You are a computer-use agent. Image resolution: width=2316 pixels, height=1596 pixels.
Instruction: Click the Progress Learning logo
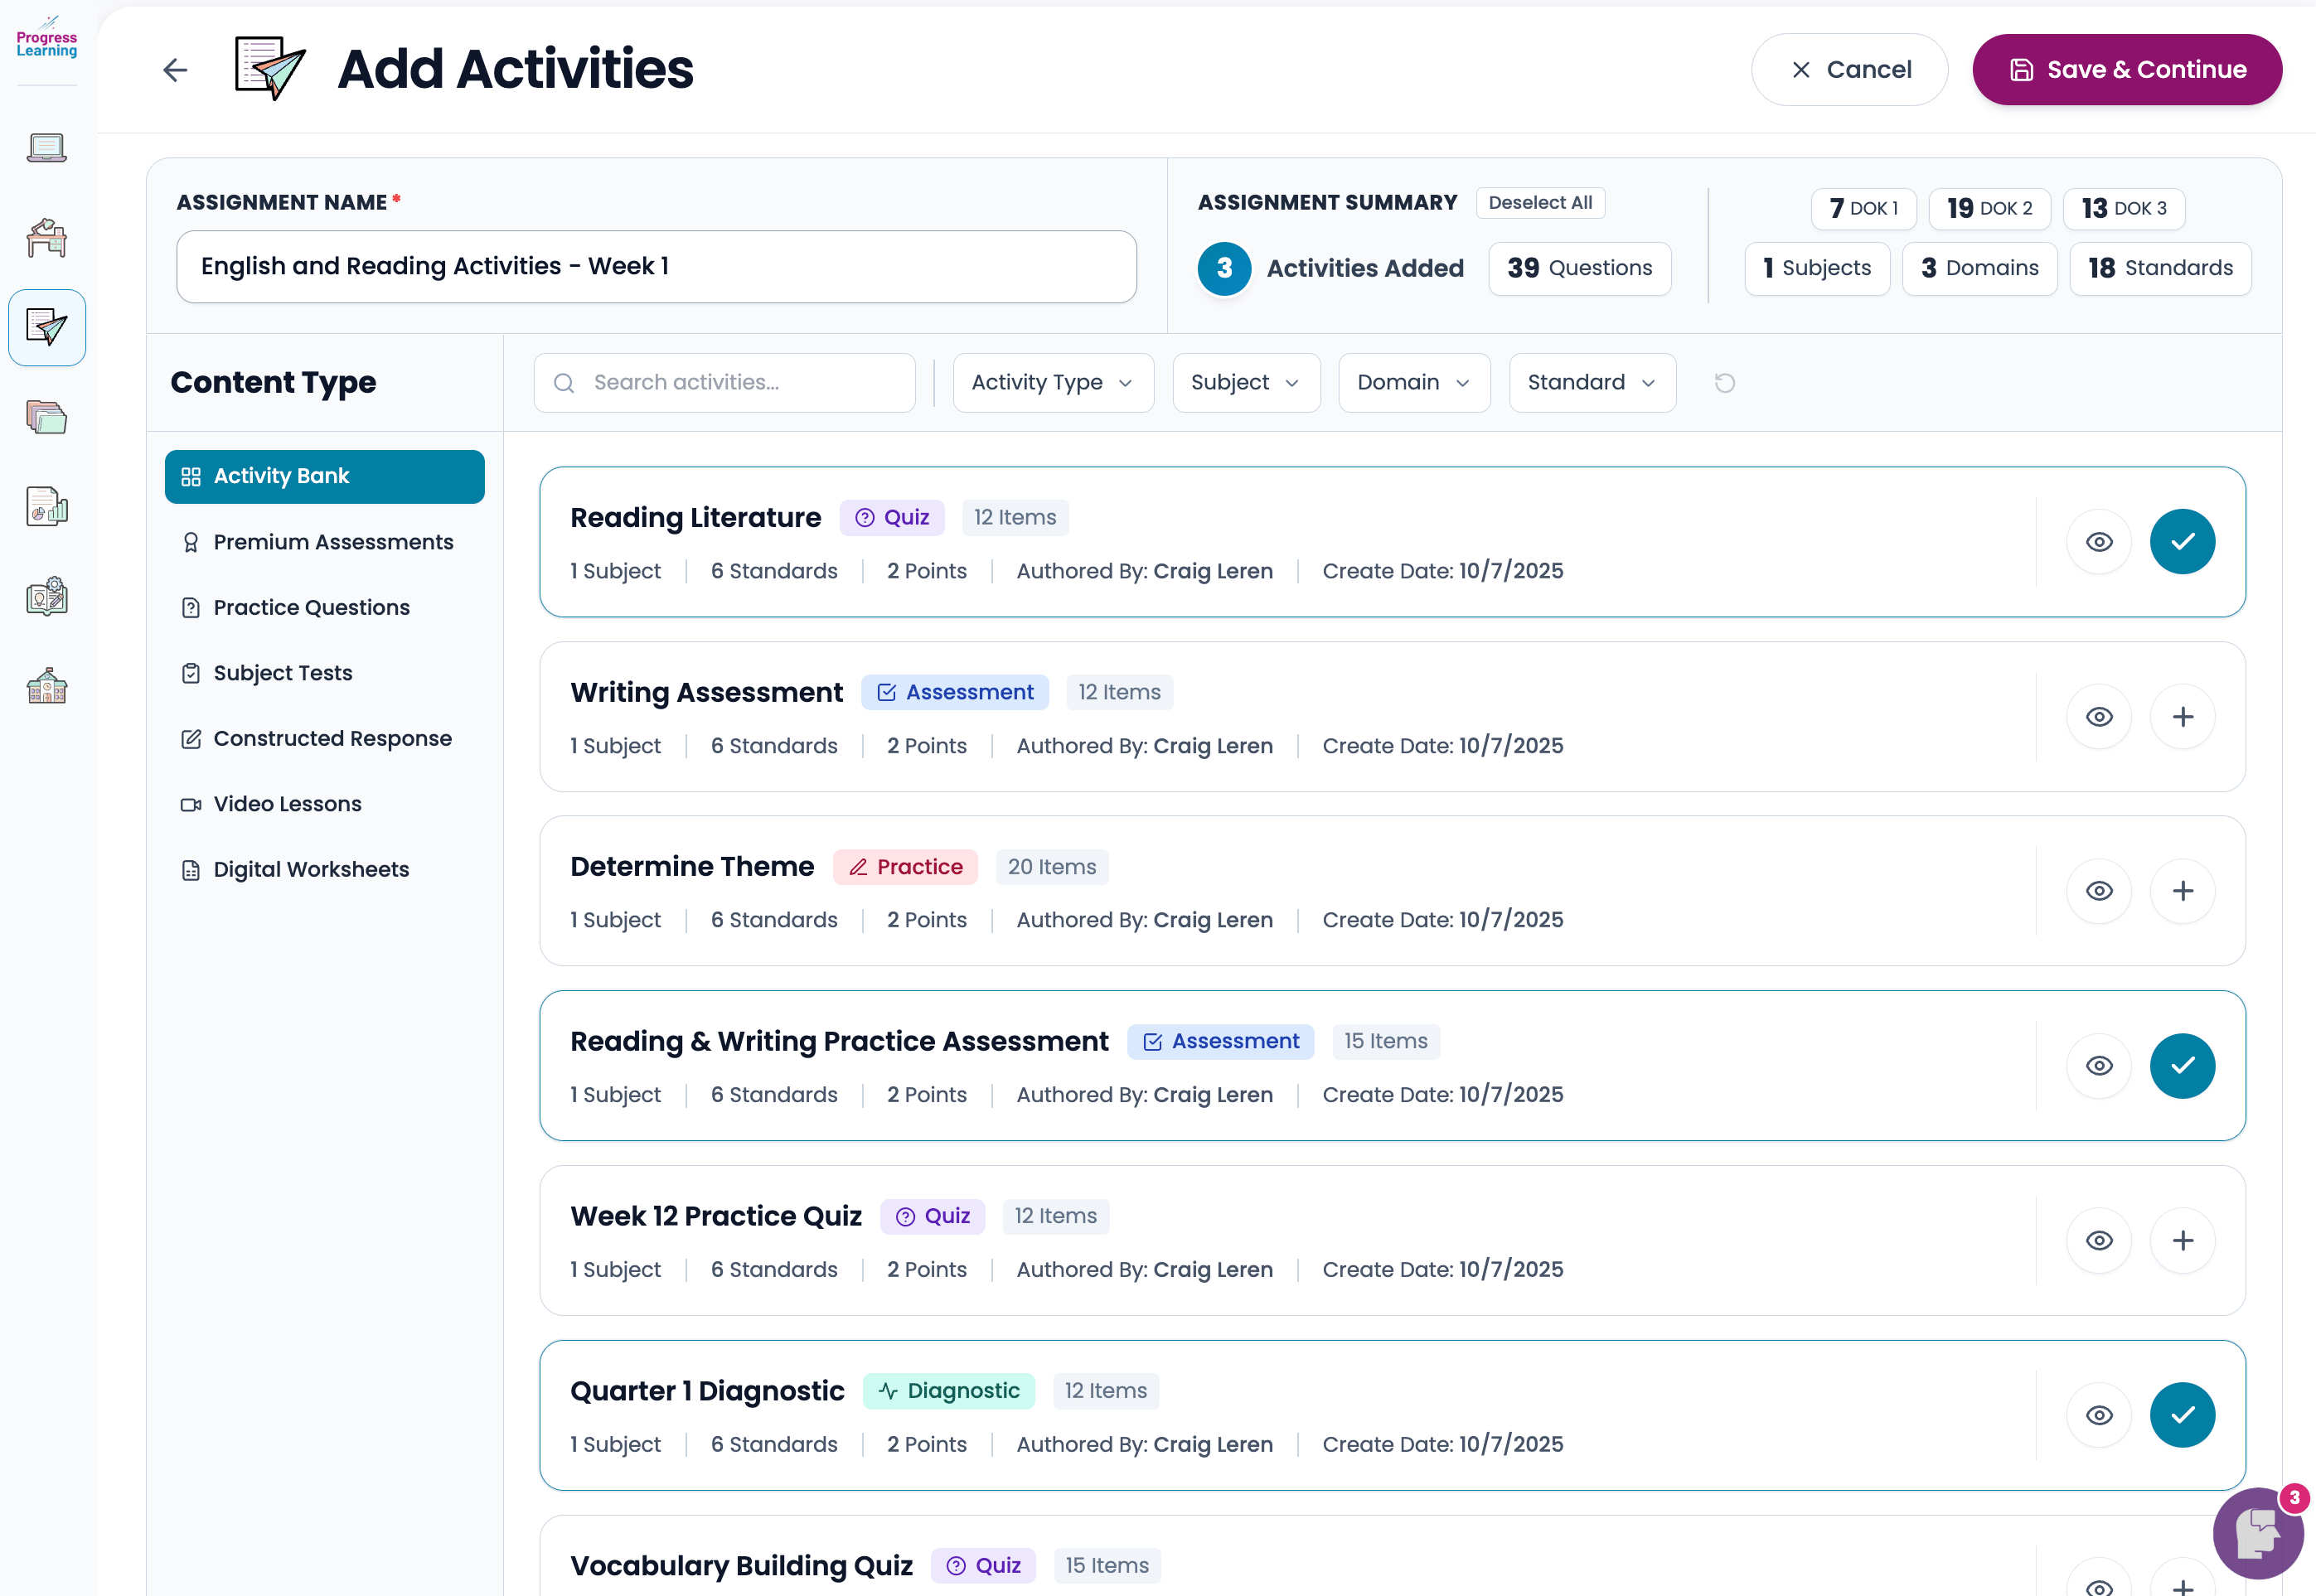pyautogui.click(x=46, y=38)
